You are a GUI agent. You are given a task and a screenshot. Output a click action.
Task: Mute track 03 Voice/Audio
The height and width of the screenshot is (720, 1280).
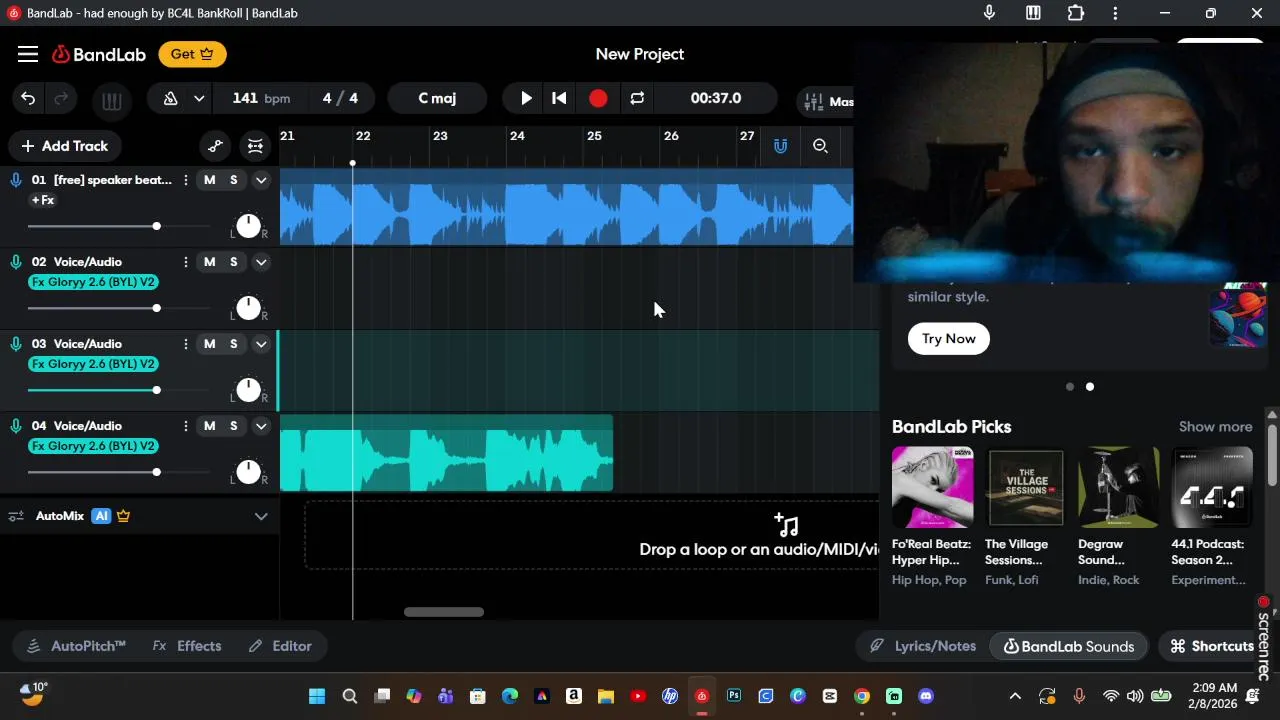coord(209,344)
